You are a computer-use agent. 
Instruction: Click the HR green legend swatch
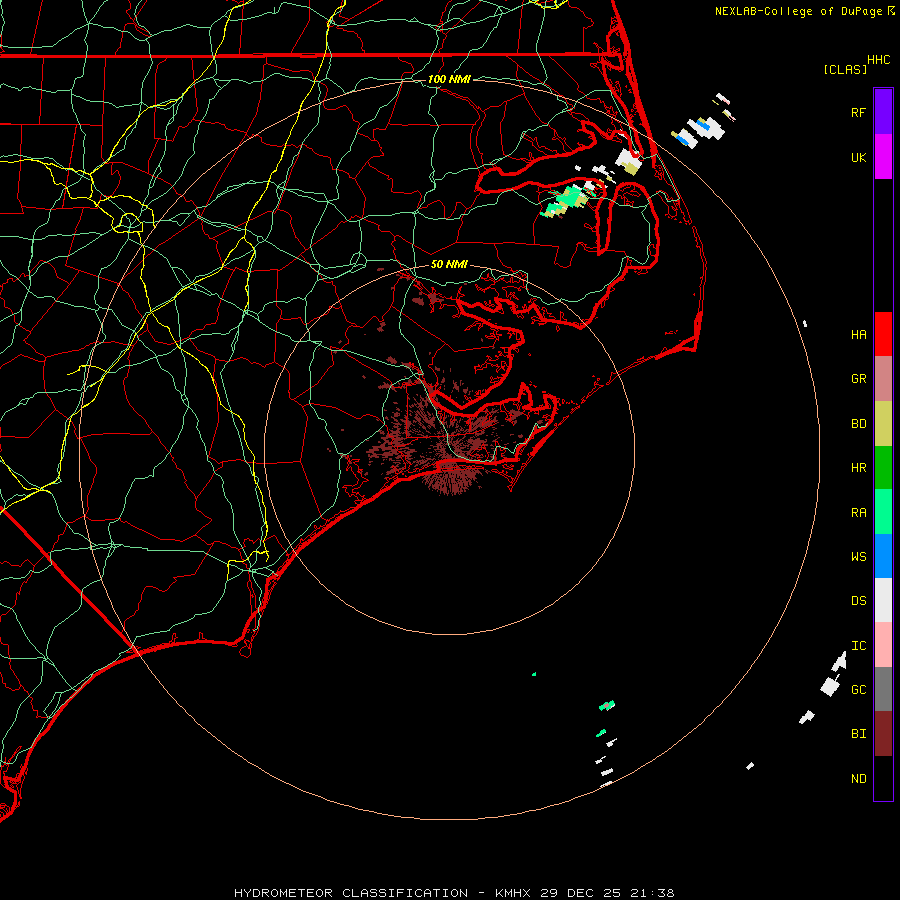pyautogui.click(x=883, y=468)
